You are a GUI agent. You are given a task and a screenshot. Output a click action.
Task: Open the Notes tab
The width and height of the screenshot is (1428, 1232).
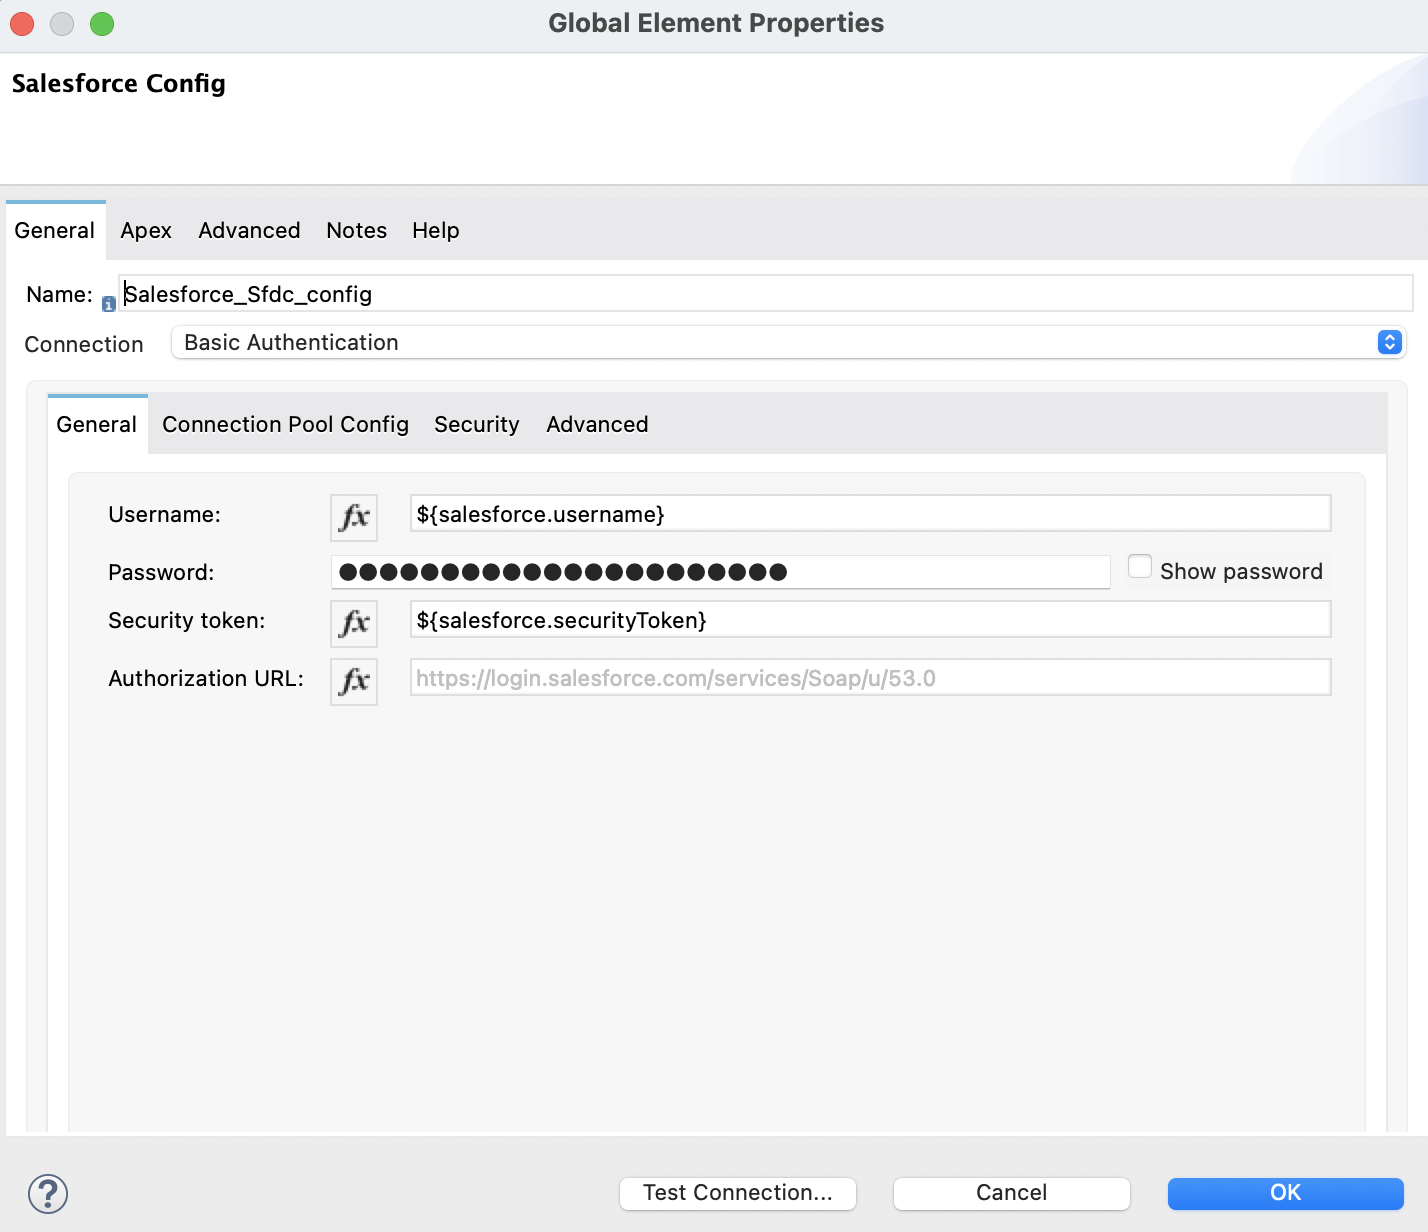coord(356,230)
